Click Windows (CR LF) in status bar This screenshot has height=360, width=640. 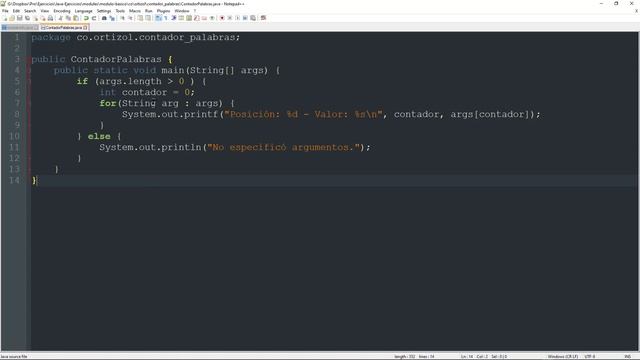point(562,357)
